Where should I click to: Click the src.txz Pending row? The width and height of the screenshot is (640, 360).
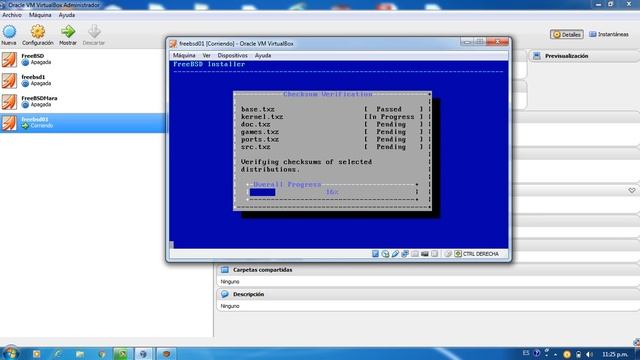(x=332, y=147)
